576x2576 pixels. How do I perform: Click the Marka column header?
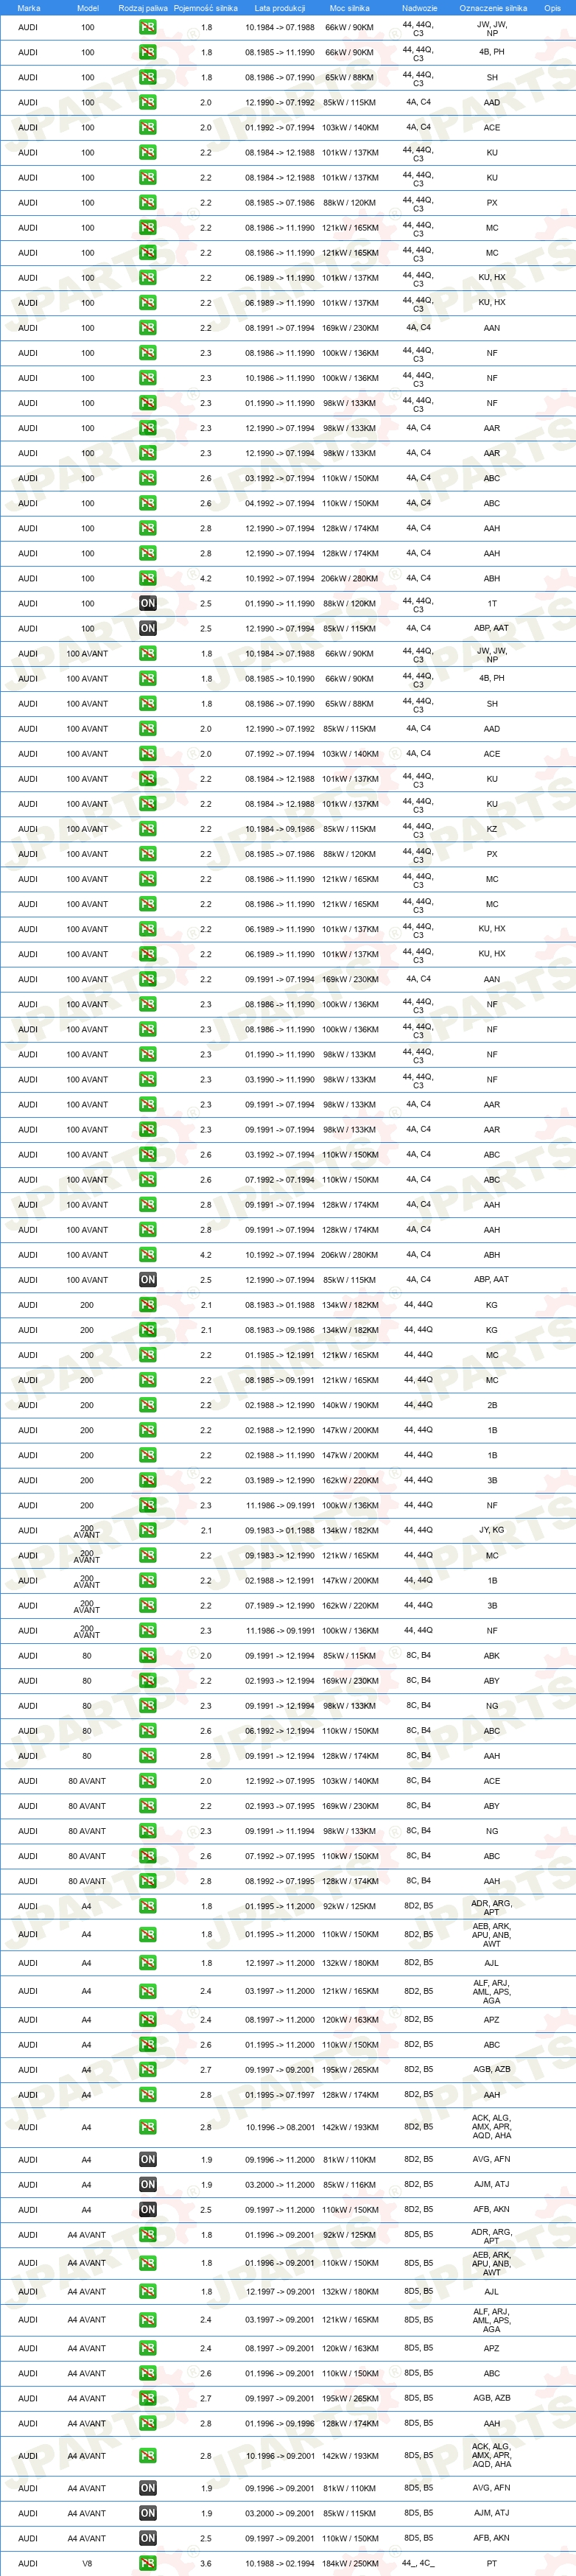(29, 8)
